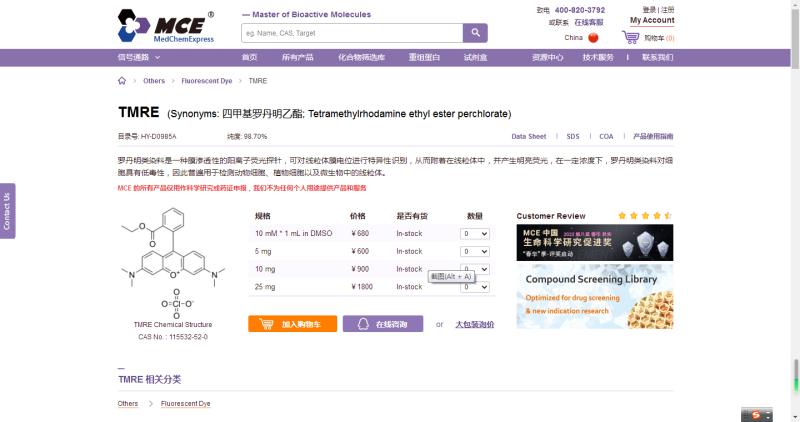Image resolution: width=800 pixels, height=422 pixels.
Task: Click the purple 在线咨询 button
Action: point(382,324)
